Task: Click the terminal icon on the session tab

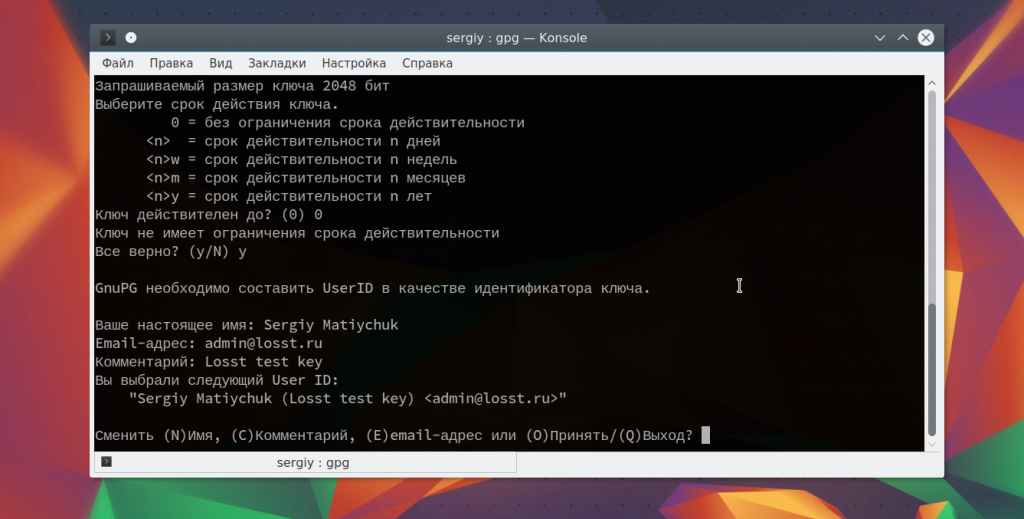Action: [107, 462]
